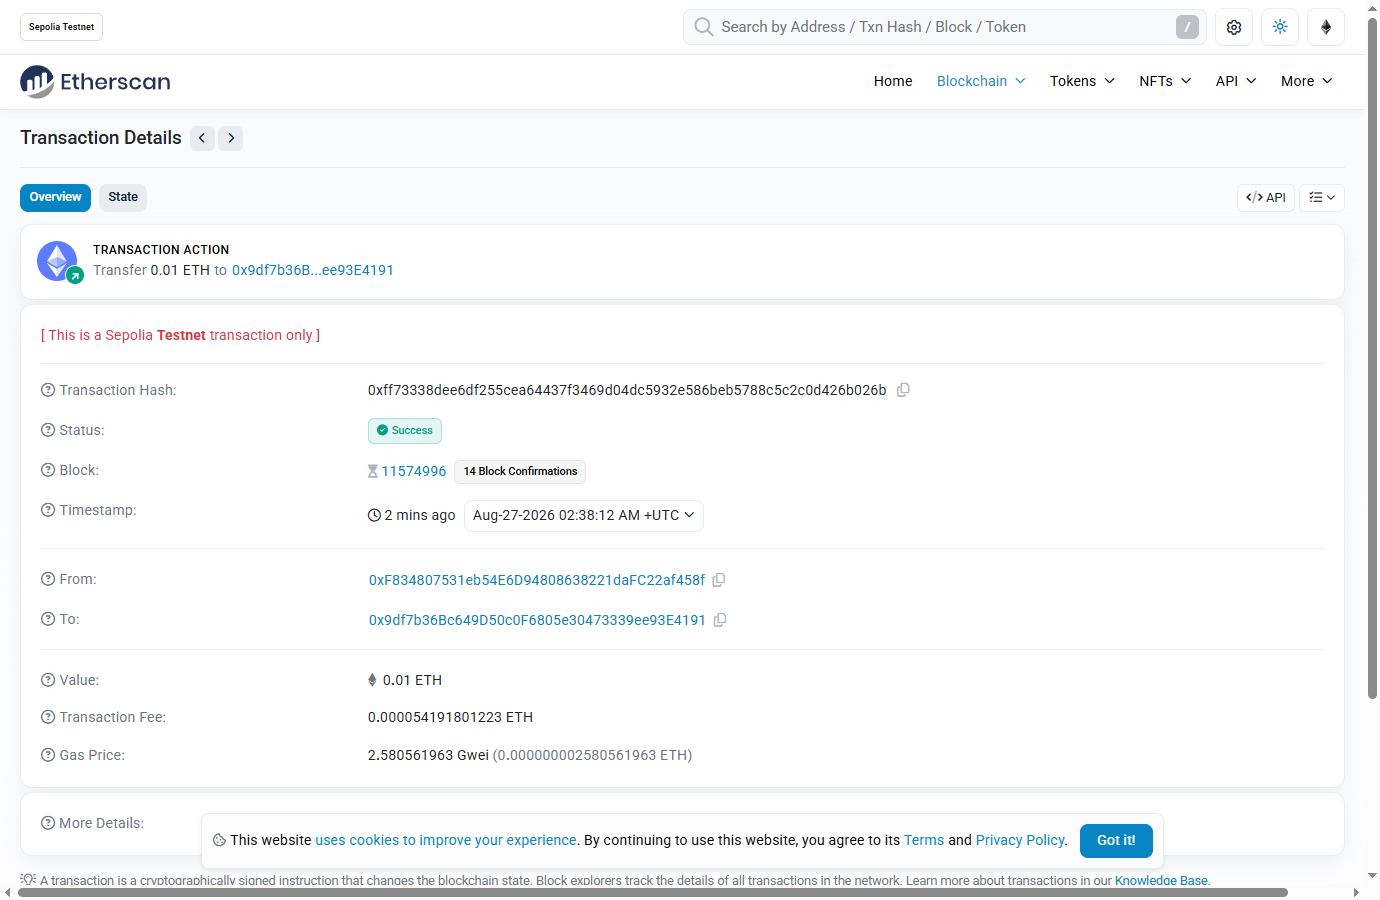Open block 11574996 link

(414, 471)
